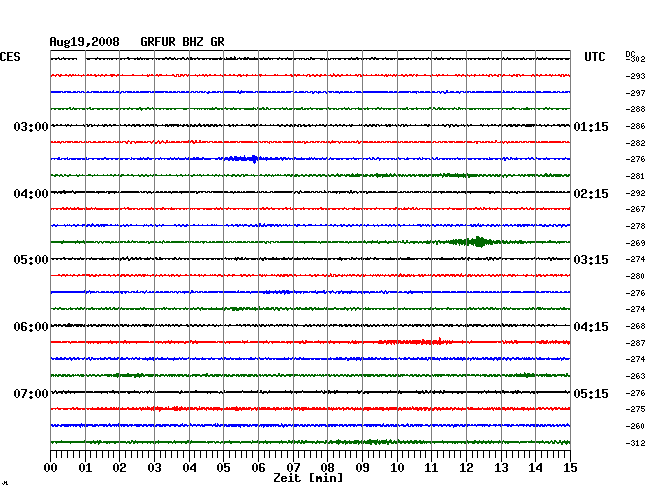Viewport: 650px width, 494px height.
Task: Click the DC value -269
Action: click(635, 243)
